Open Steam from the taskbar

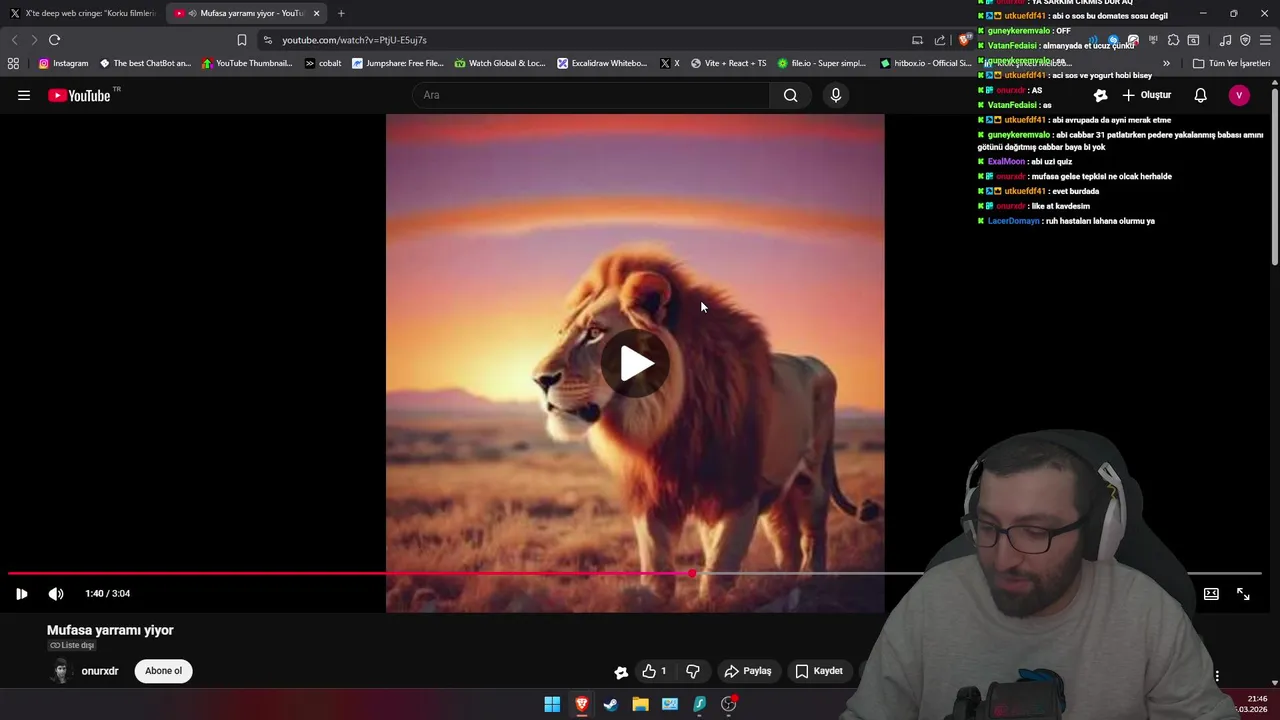pos(611,704)
